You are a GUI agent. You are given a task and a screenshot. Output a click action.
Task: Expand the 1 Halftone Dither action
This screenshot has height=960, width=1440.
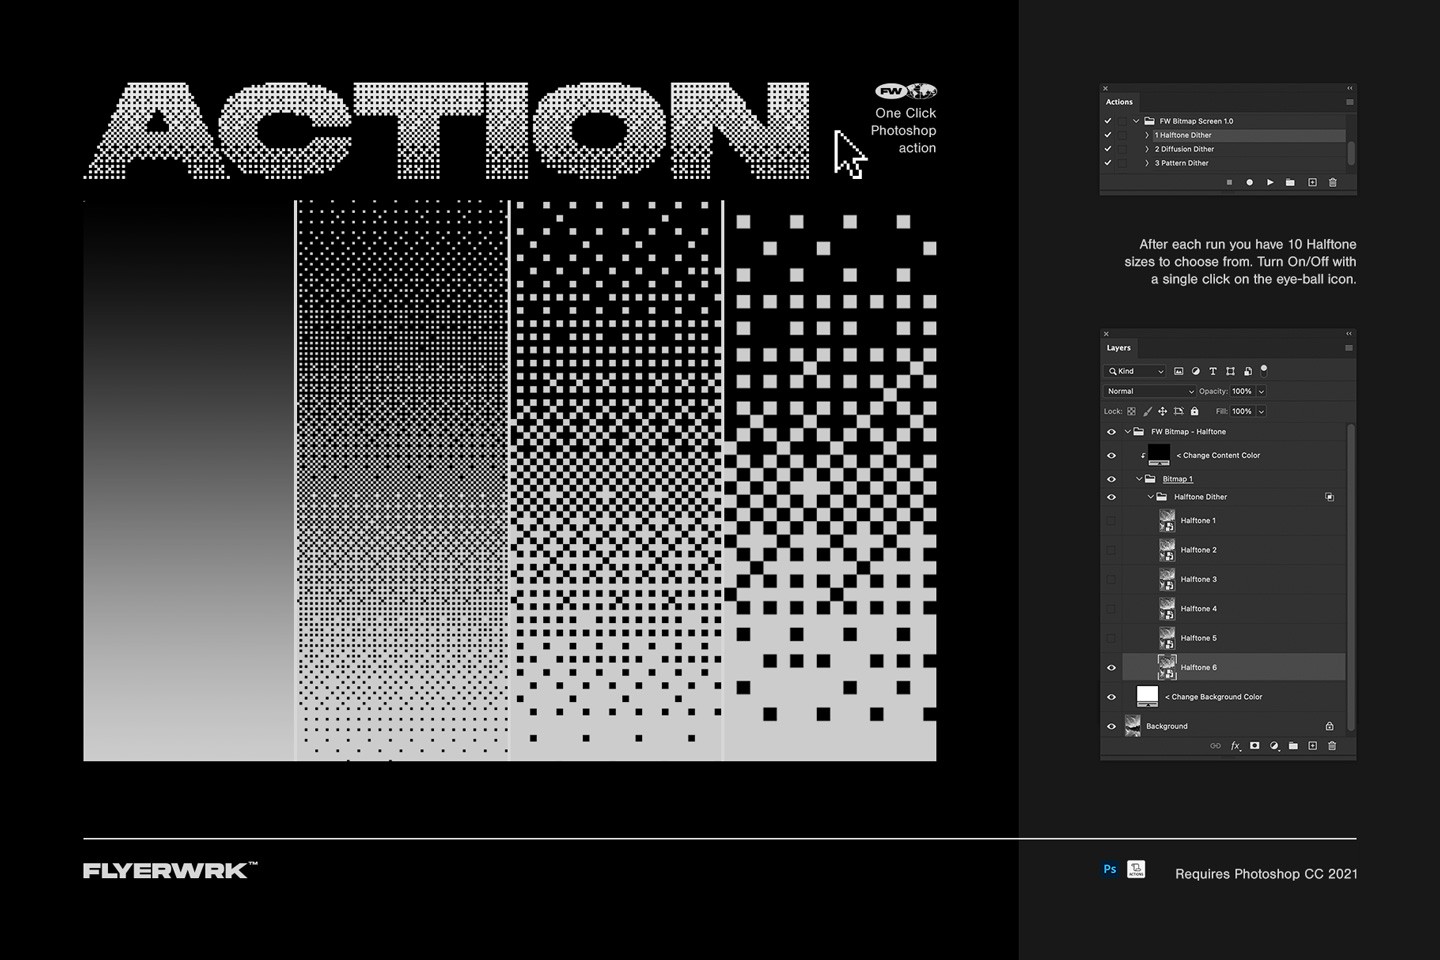1147,134
